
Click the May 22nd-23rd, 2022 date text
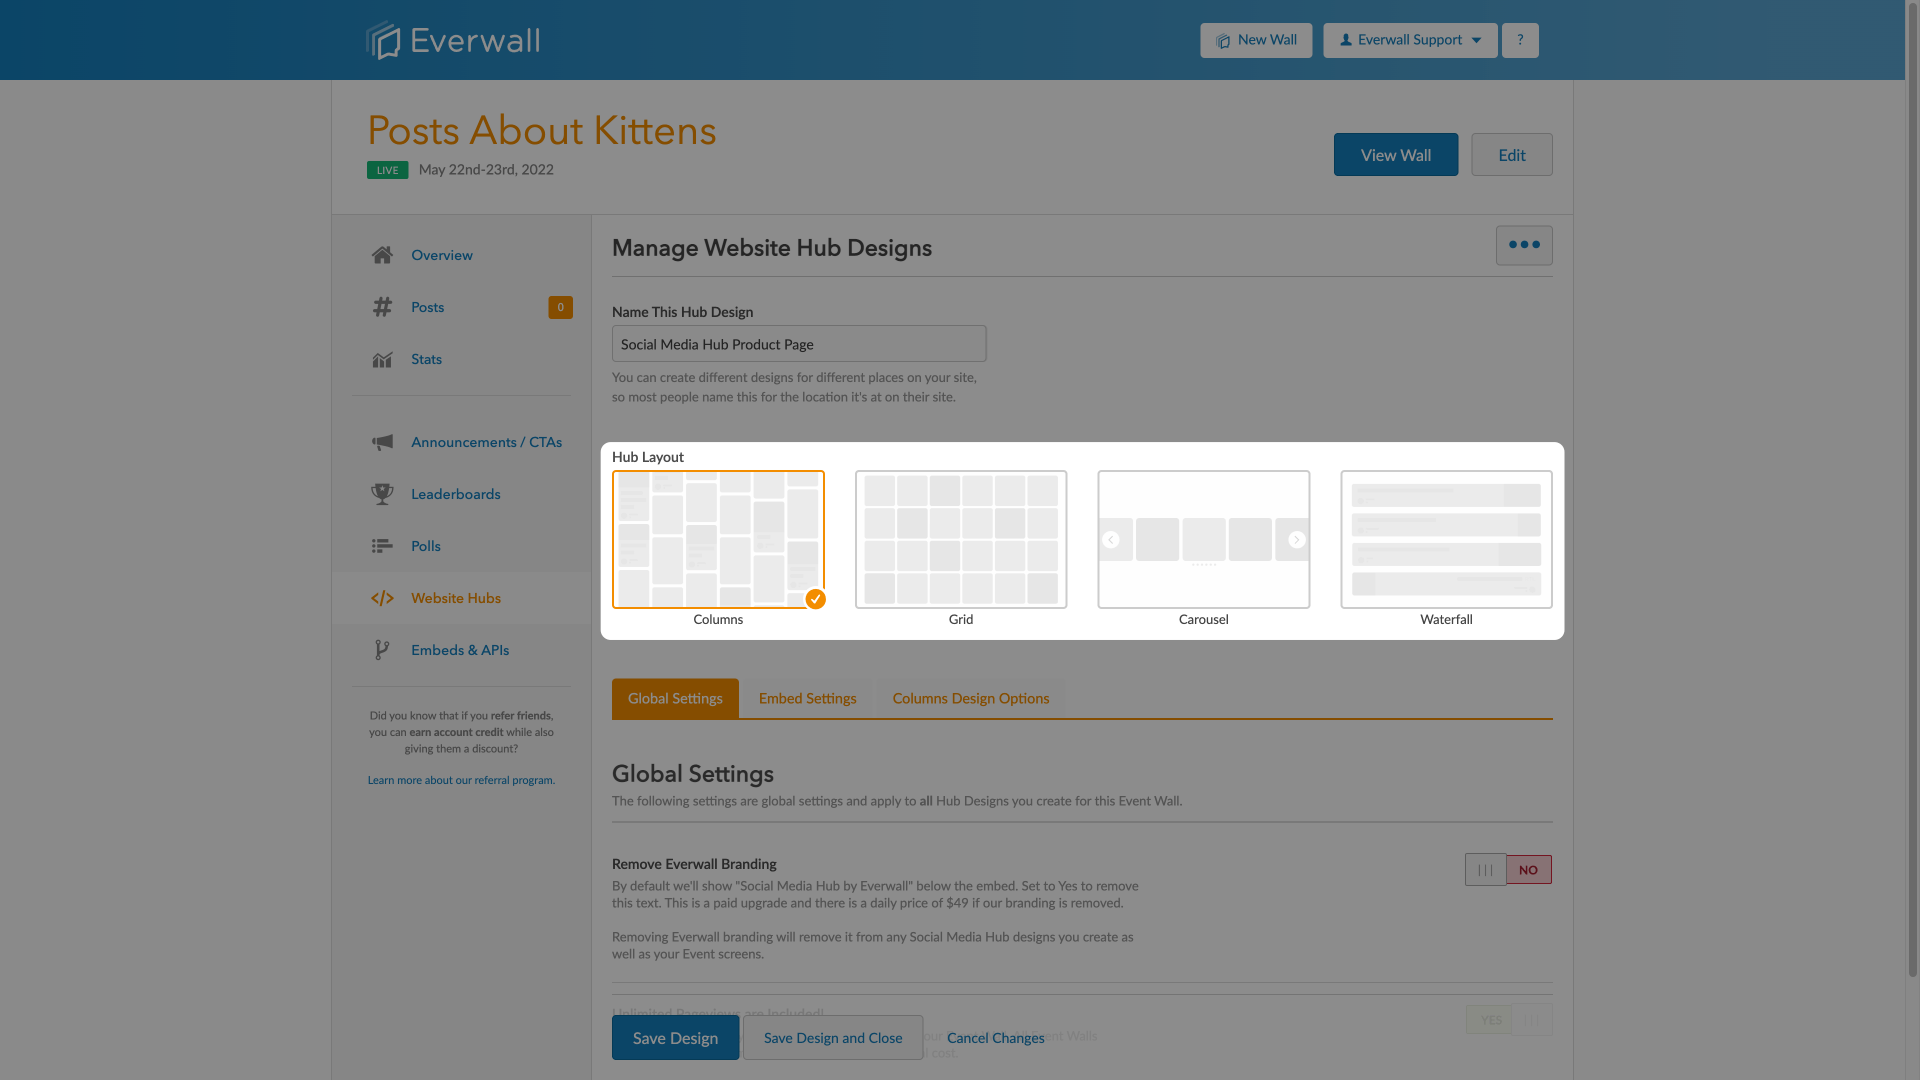(486, 170)
